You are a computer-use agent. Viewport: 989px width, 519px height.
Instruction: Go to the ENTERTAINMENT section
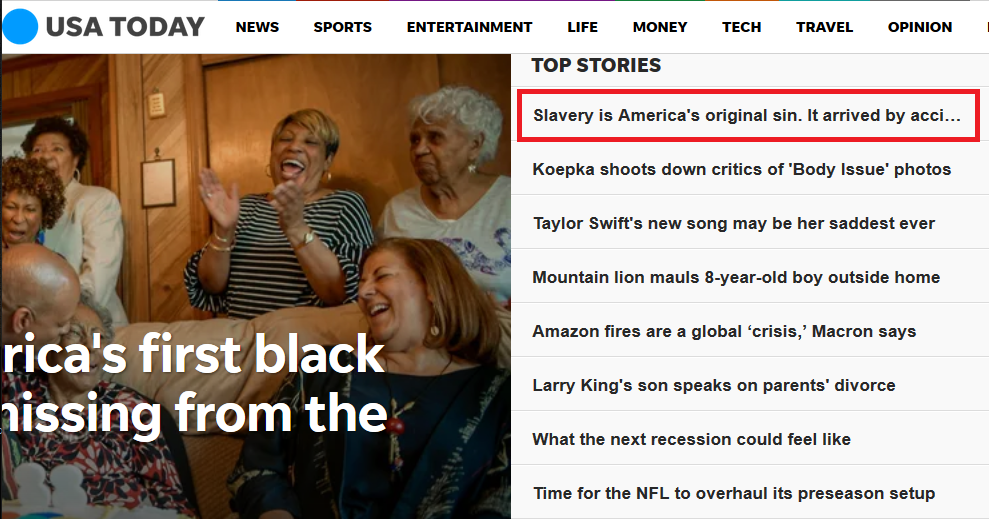[x=469, y=27]
